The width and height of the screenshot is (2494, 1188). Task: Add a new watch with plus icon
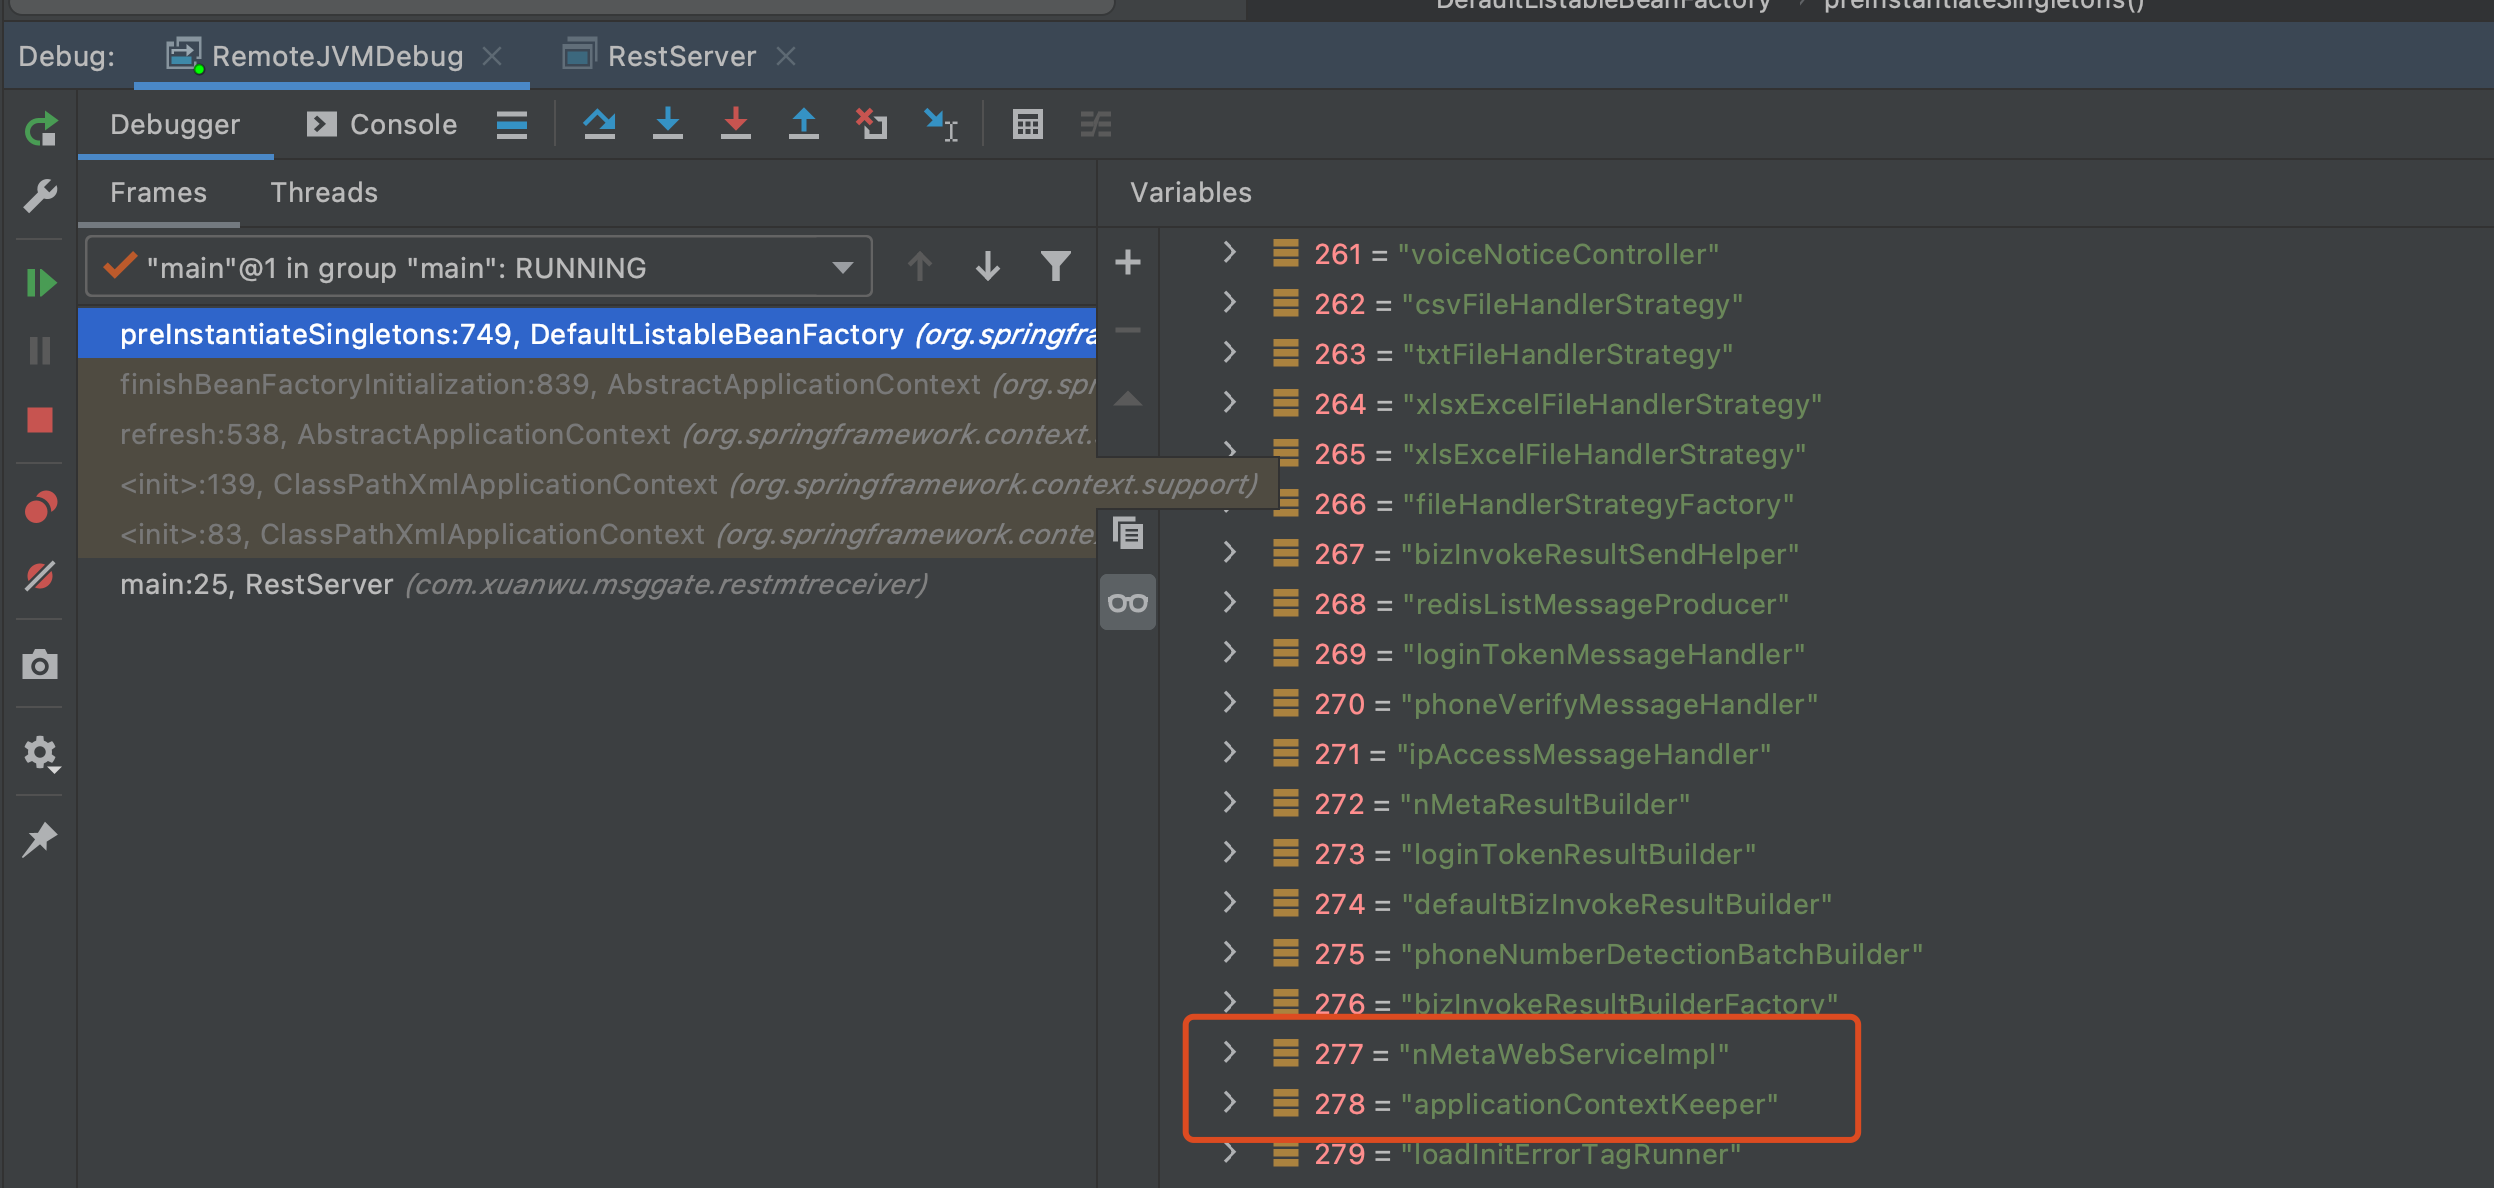point(1128,263)
